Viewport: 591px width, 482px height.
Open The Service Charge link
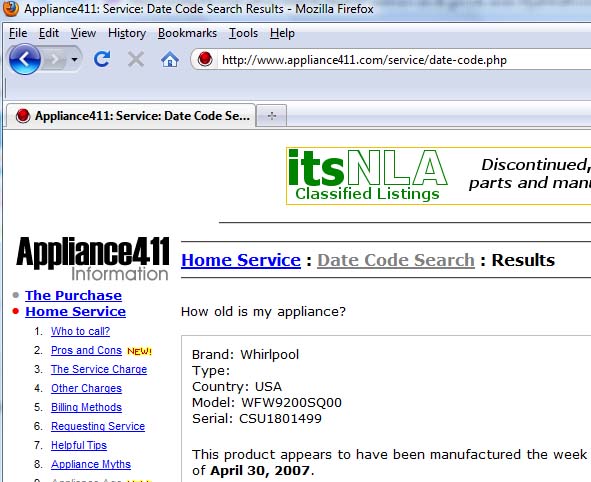99,369
